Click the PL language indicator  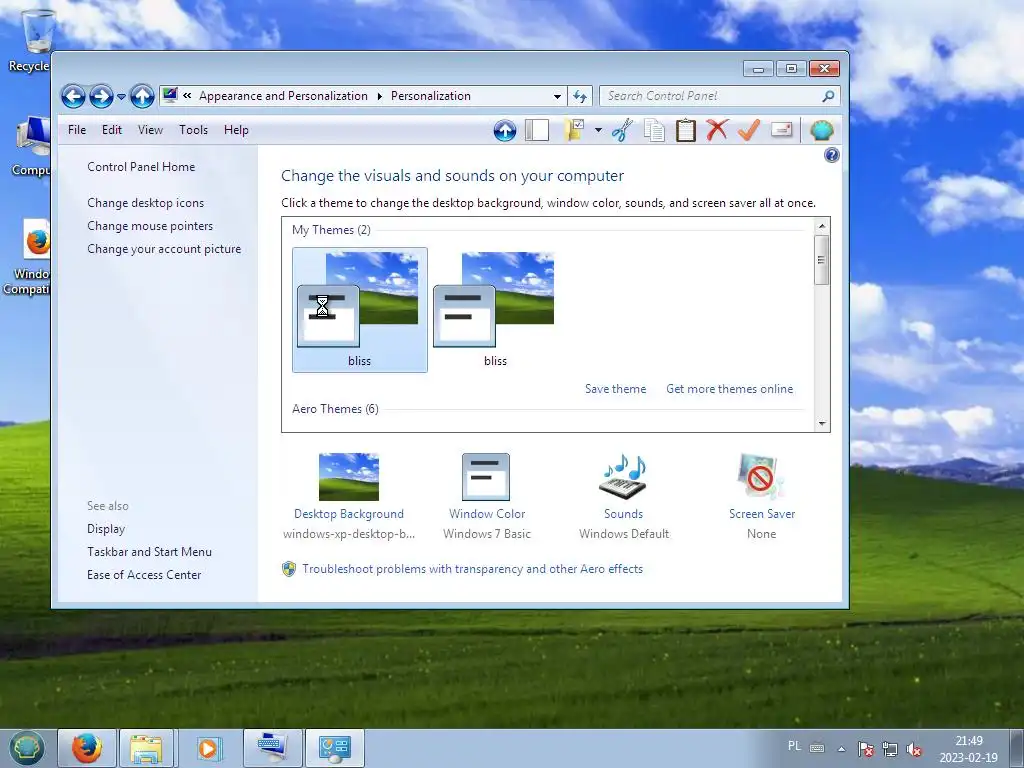pos(794,746)
